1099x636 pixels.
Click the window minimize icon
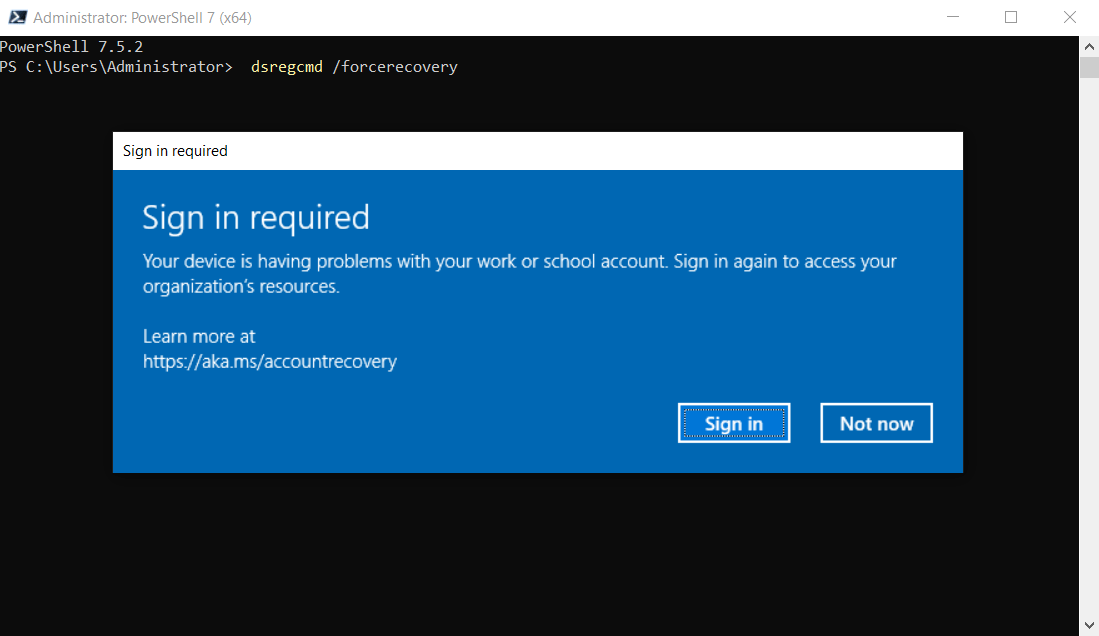[x=952, y=17]
